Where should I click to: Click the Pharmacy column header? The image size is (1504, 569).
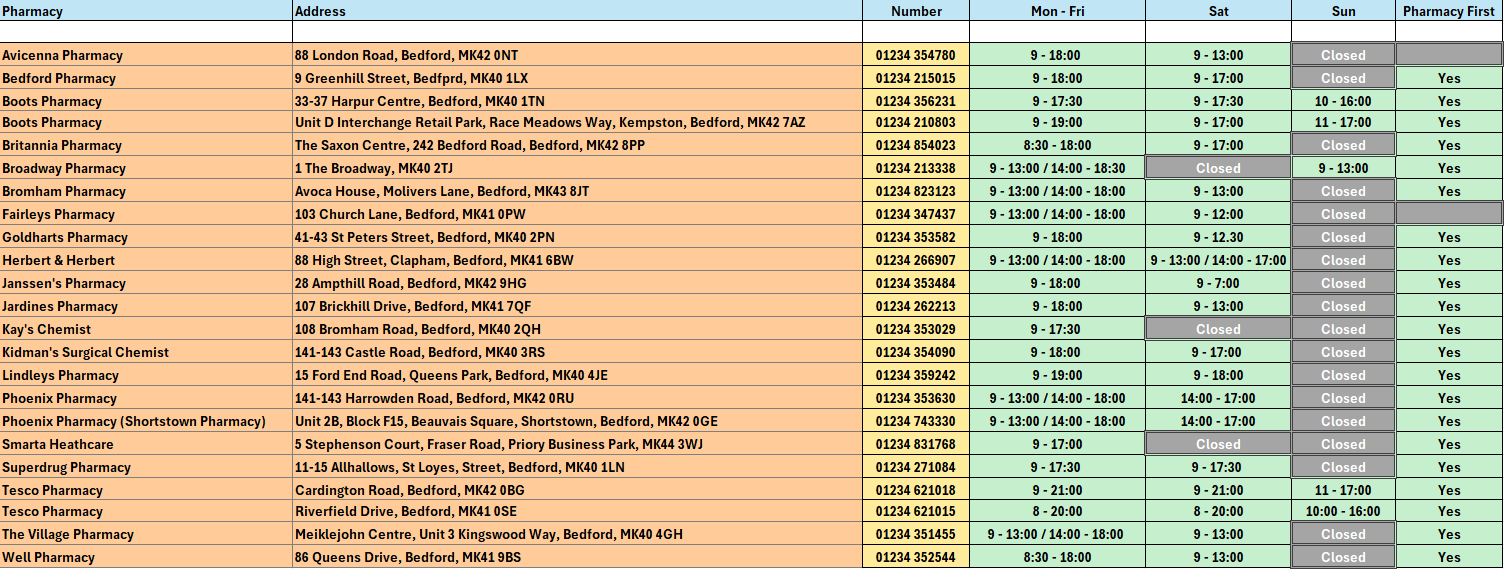click(x=146, y=11)
